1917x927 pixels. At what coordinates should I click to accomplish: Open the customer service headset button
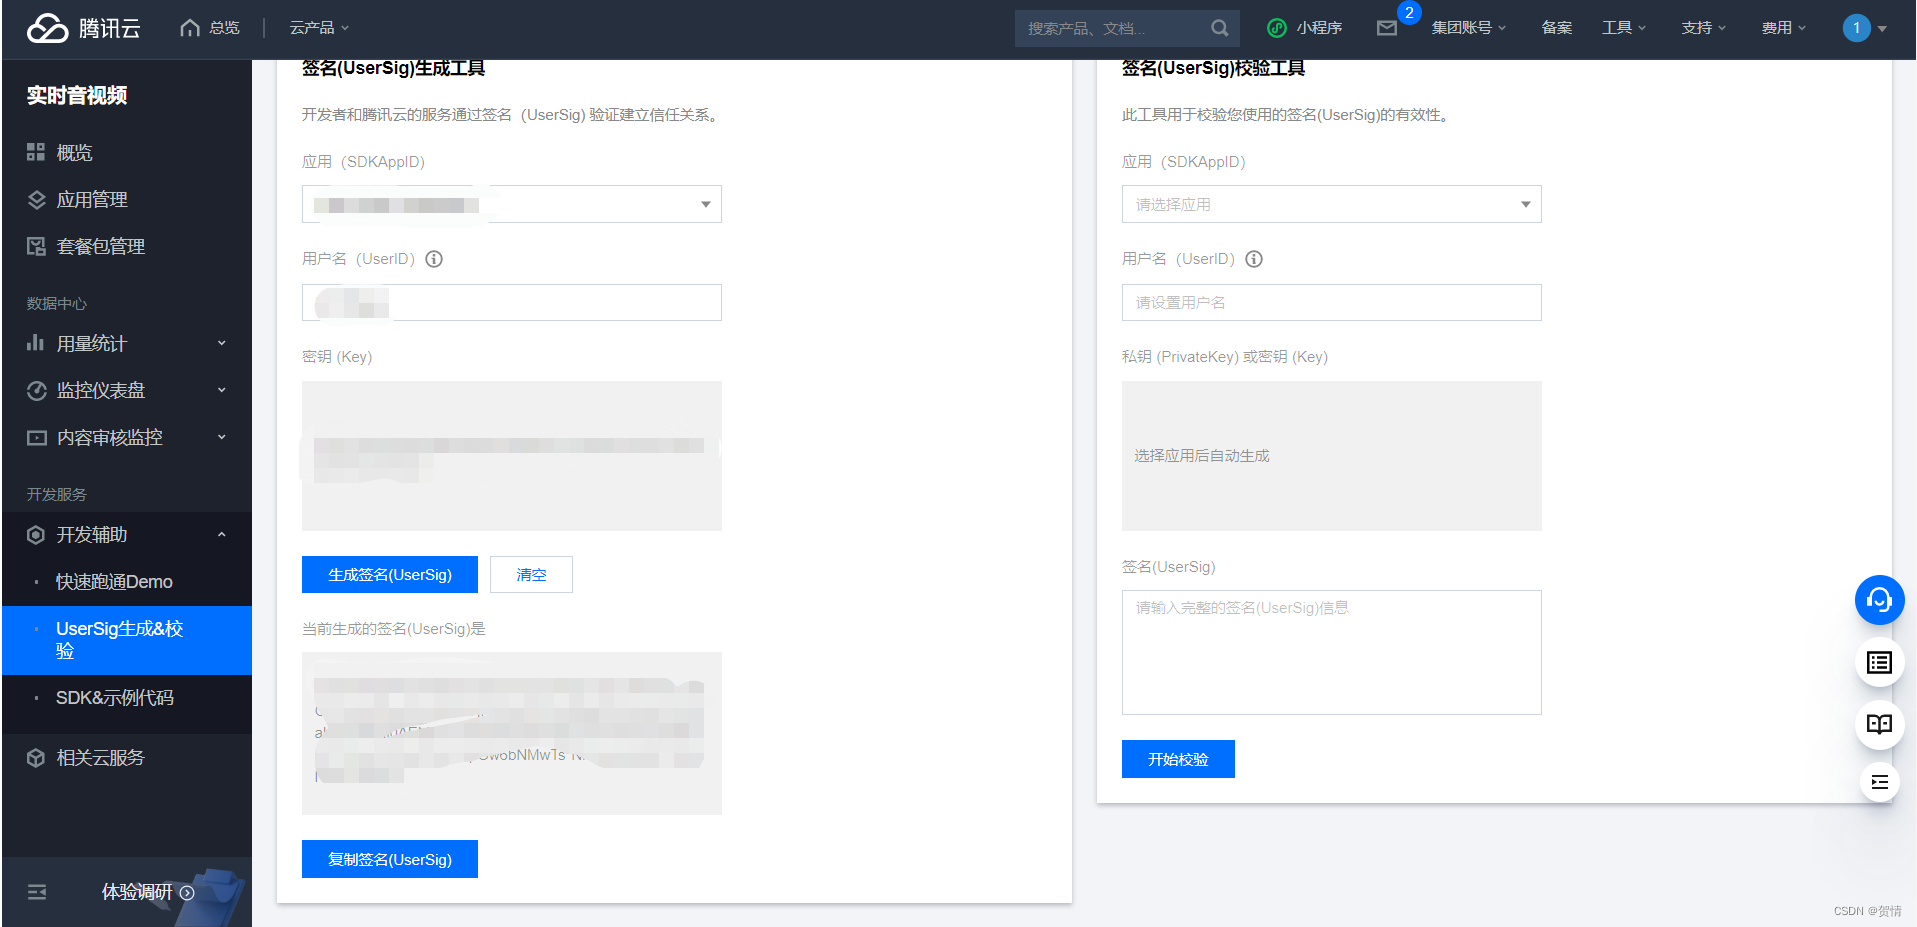point(1879,600)
